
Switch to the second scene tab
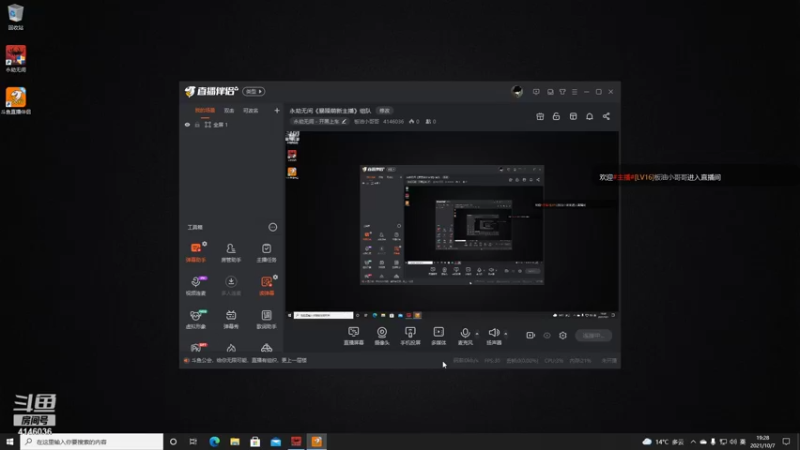coord(229,110)
